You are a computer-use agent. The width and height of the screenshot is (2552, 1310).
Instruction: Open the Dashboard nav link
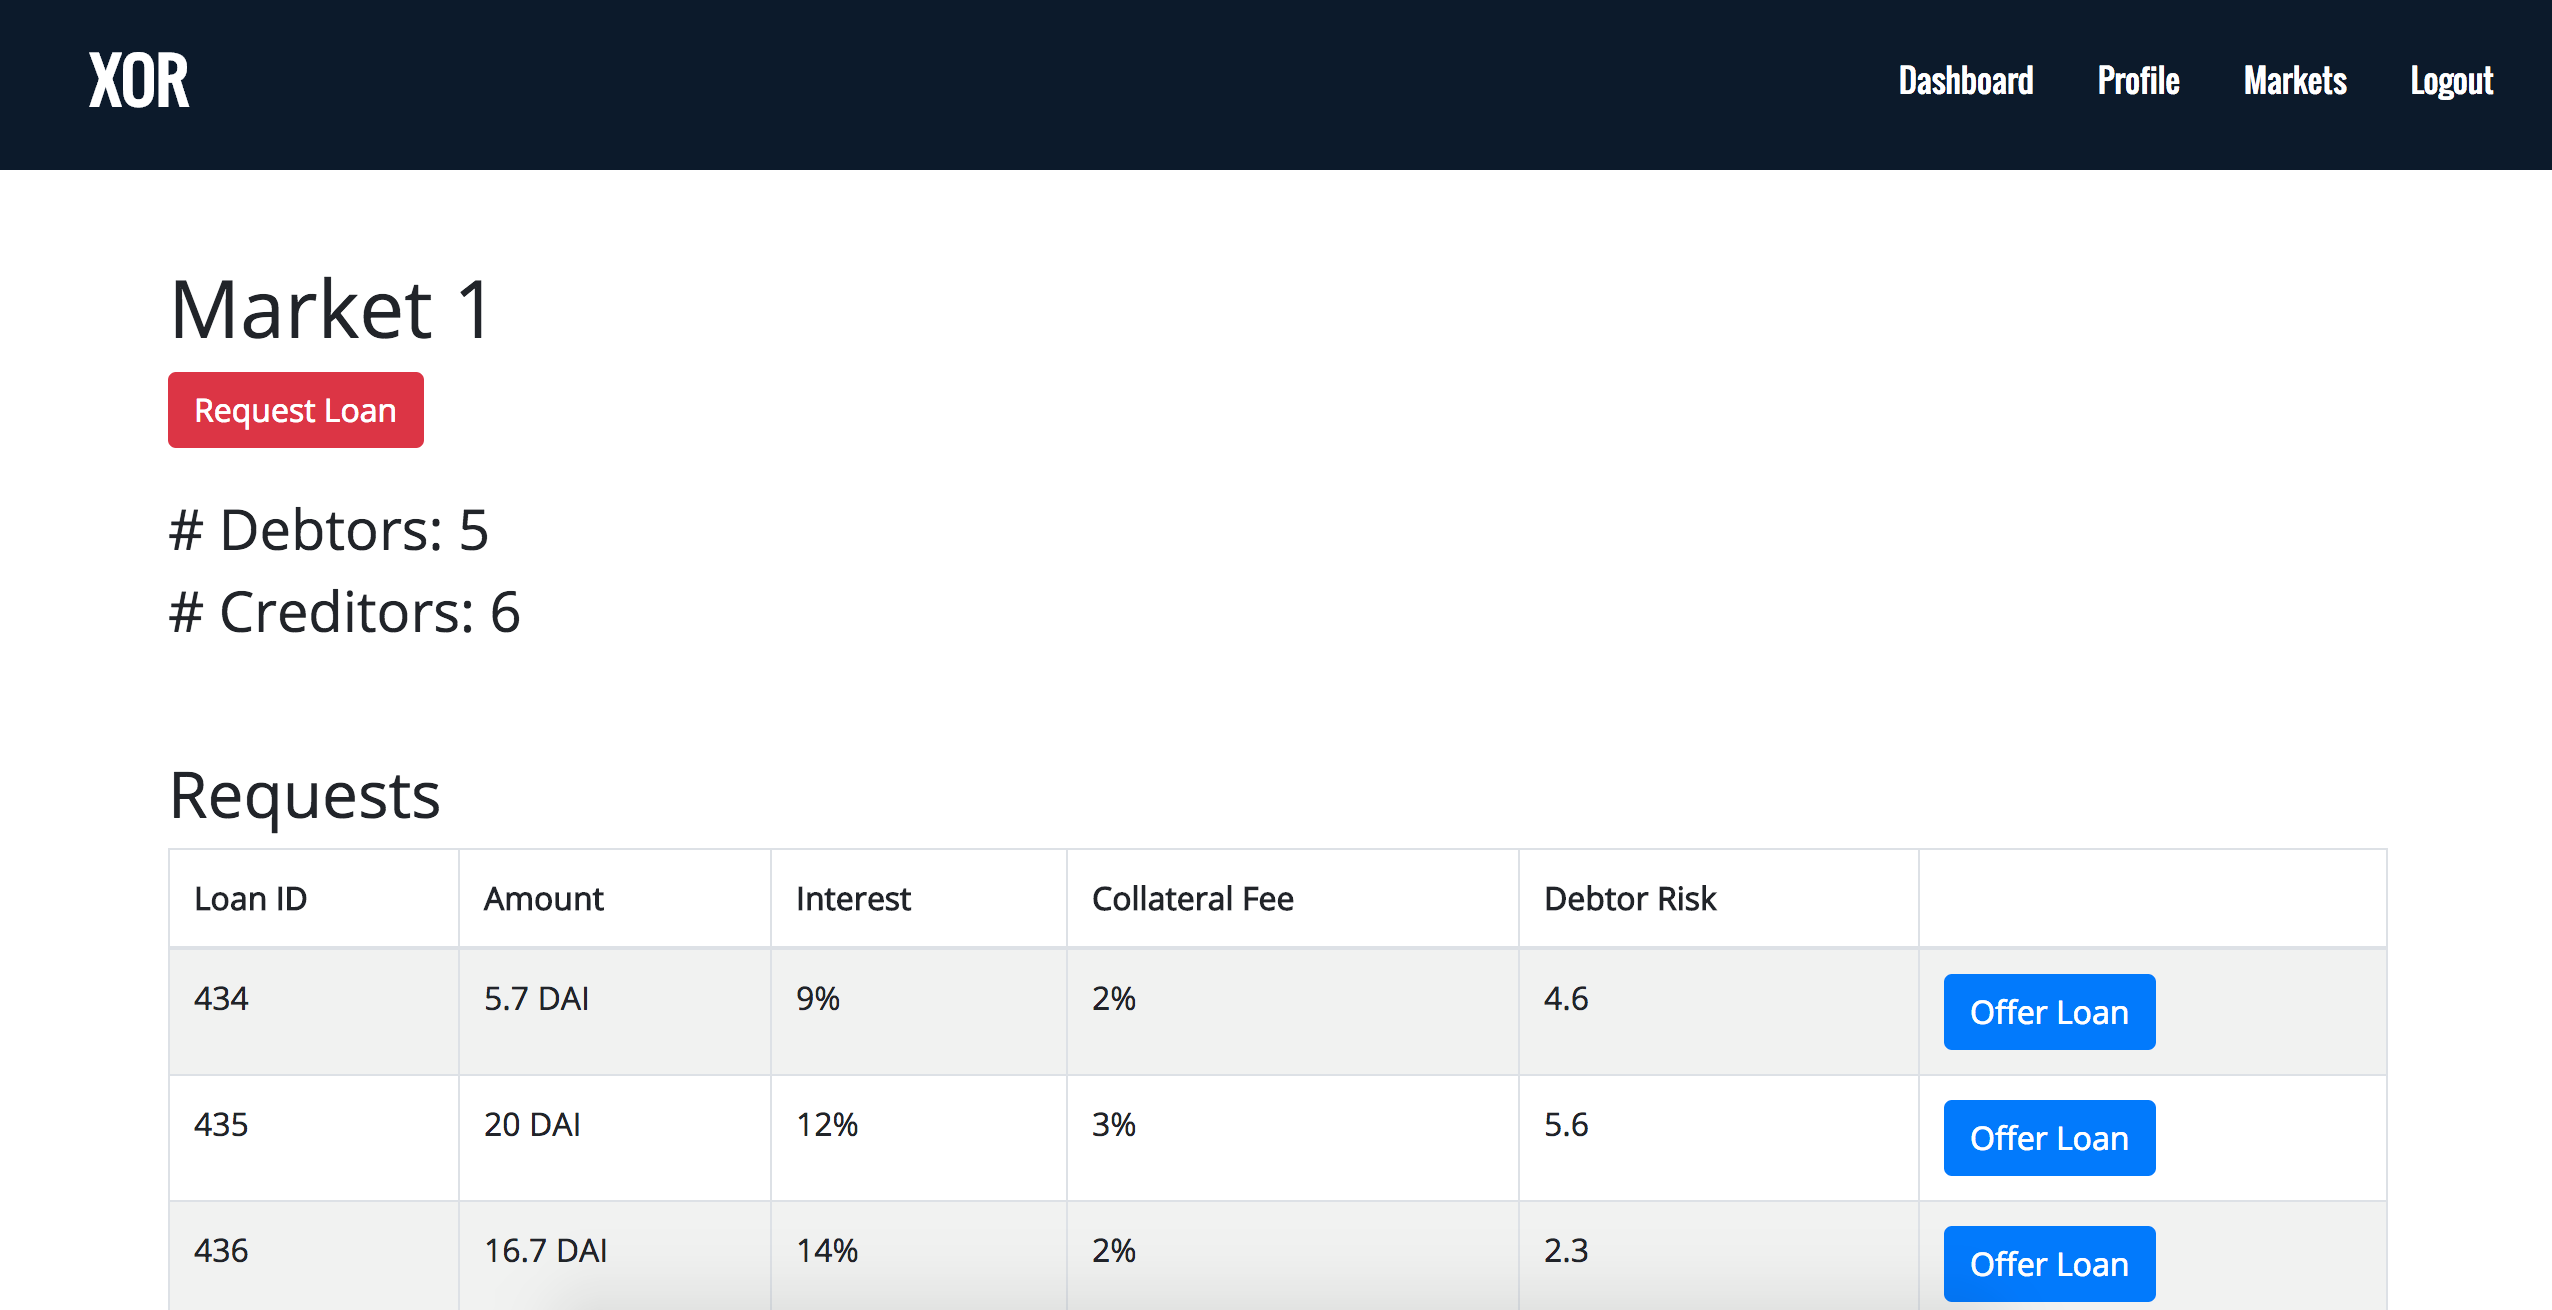pyautogui.click(x=1965, y=81)
